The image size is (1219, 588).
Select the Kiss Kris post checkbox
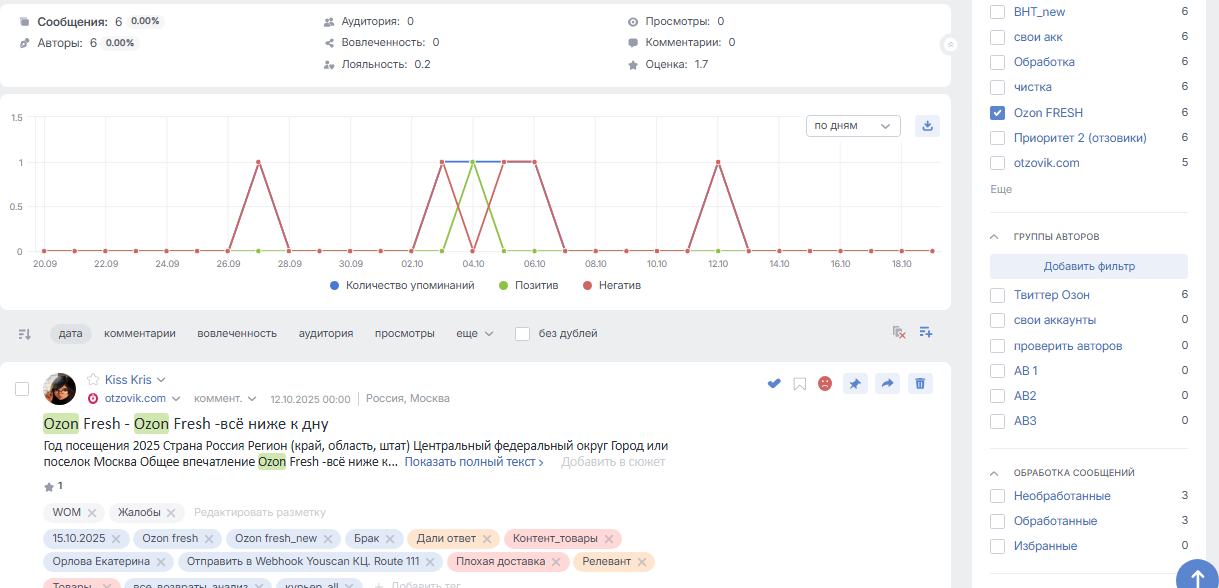point(22,389)
